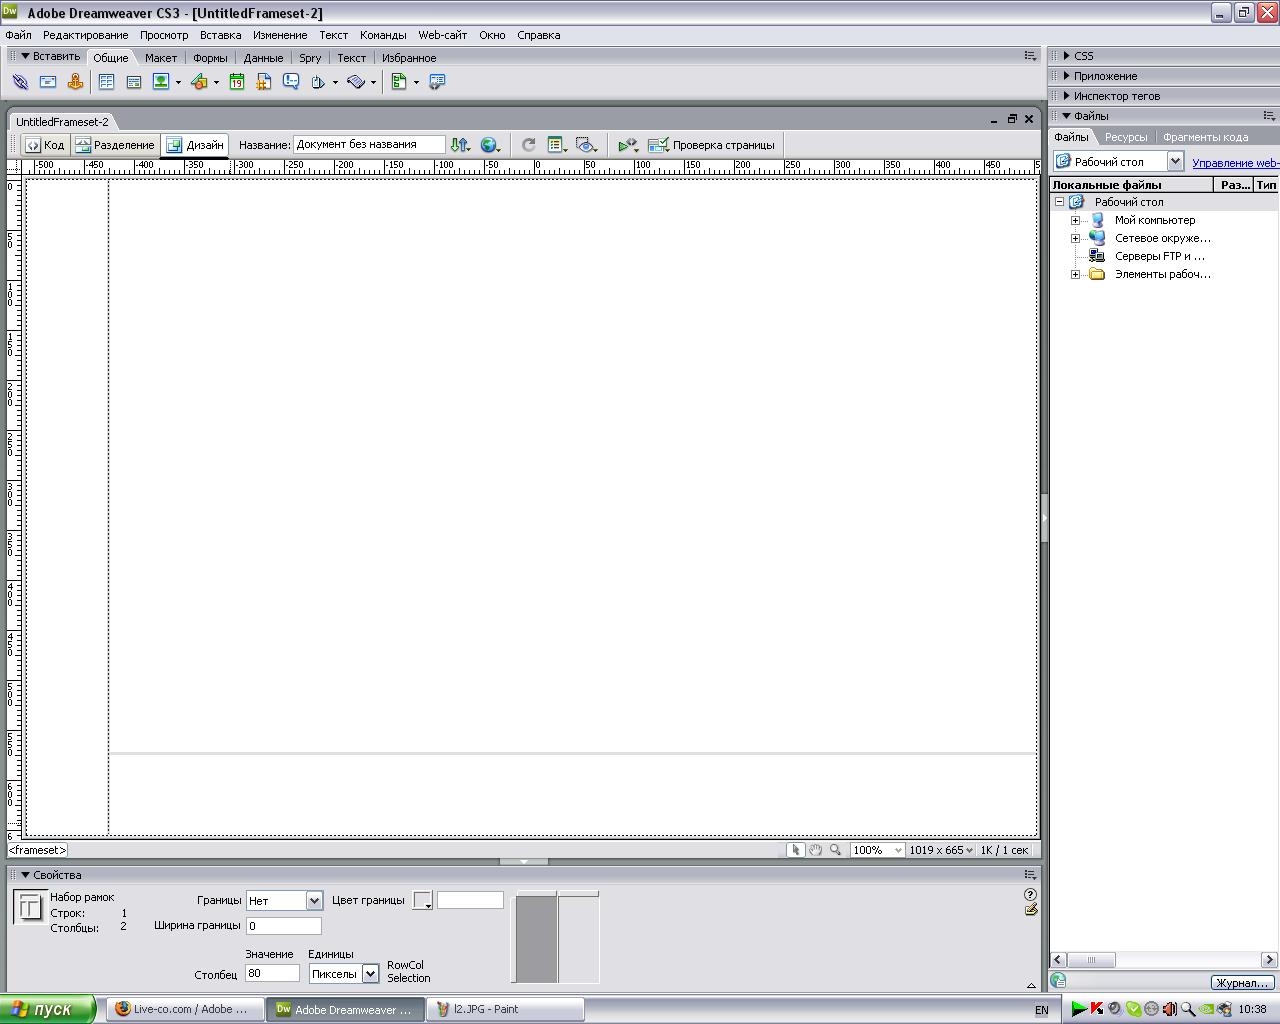This screenshot has height=1024, width=1280.
Task: Select the Hand tool in status bar
Action: click(x=815, y=850)
